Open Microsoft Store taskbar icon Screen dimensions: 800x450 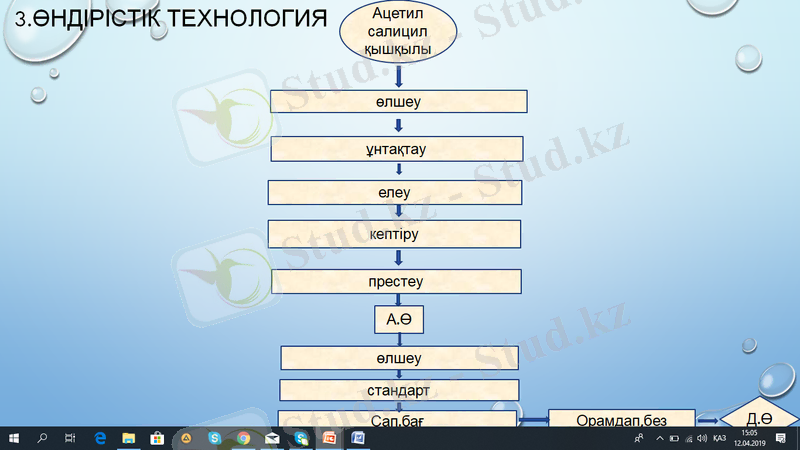click(x=157, y=438)
